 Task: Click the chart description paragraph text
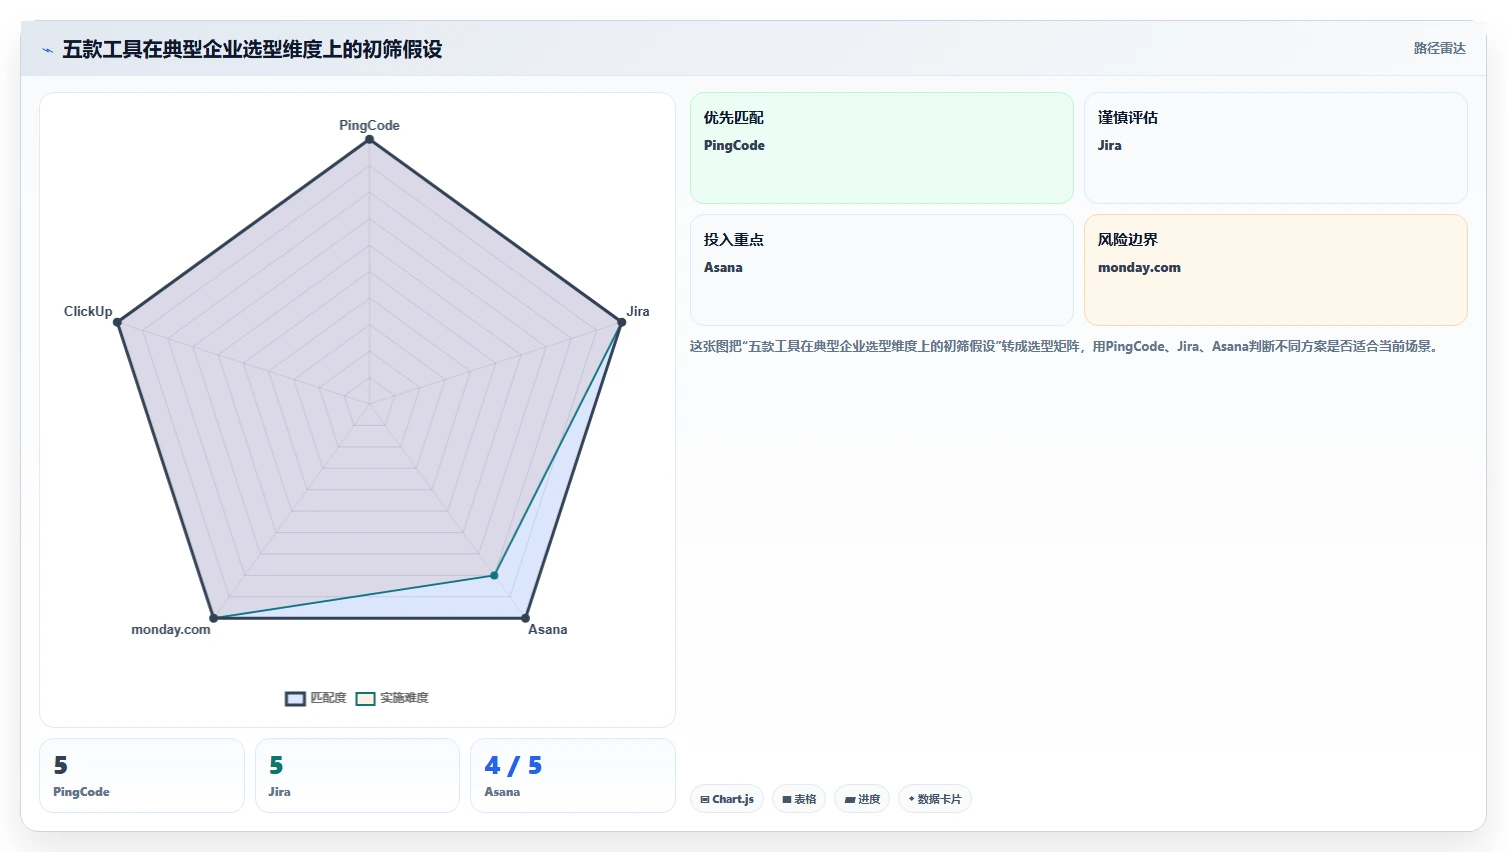(1066, 346)
